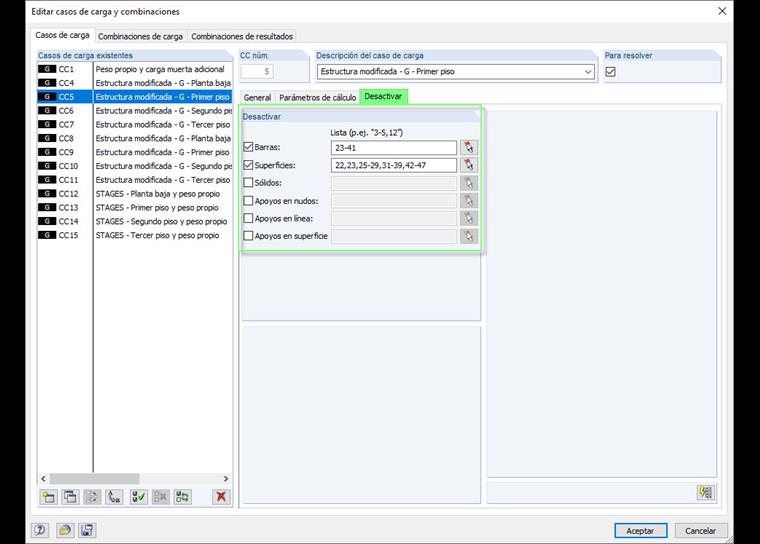Select CC1 Peso propio y carga muerta

(x=135, y=69)
